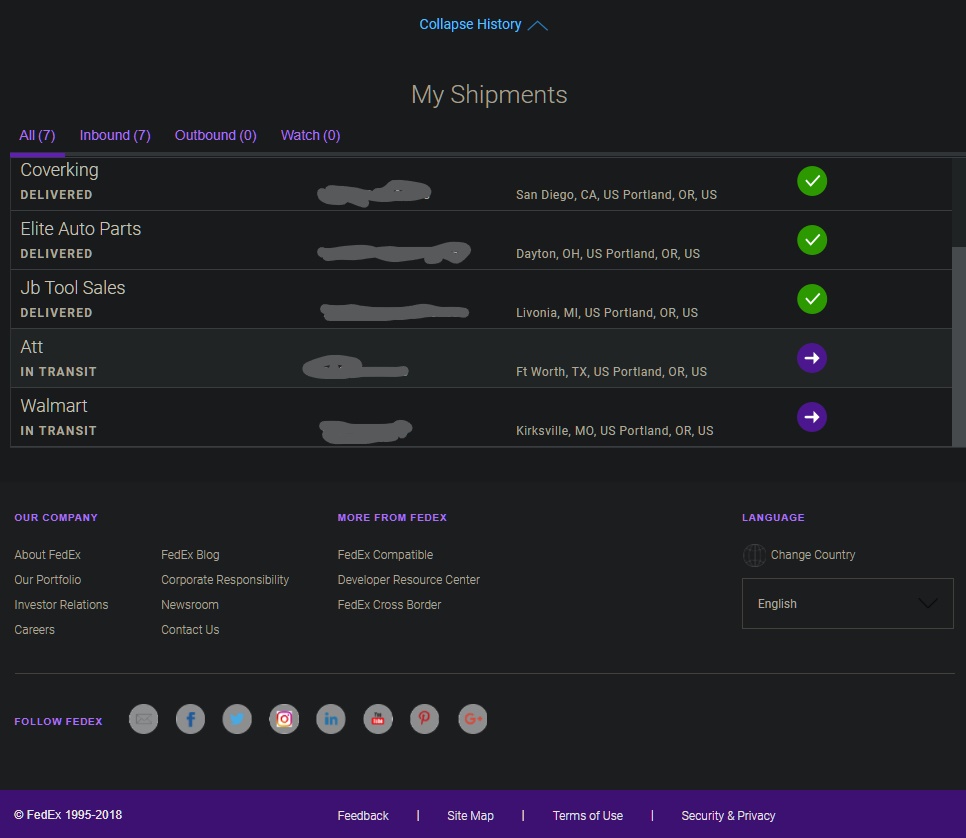Open the About FedEx link
Viewport: 966px width, 838px height.
point(47,555)
